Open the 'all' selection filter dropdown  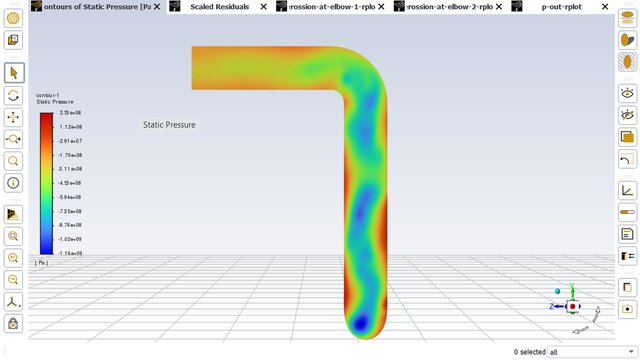(x=592, y=352)
